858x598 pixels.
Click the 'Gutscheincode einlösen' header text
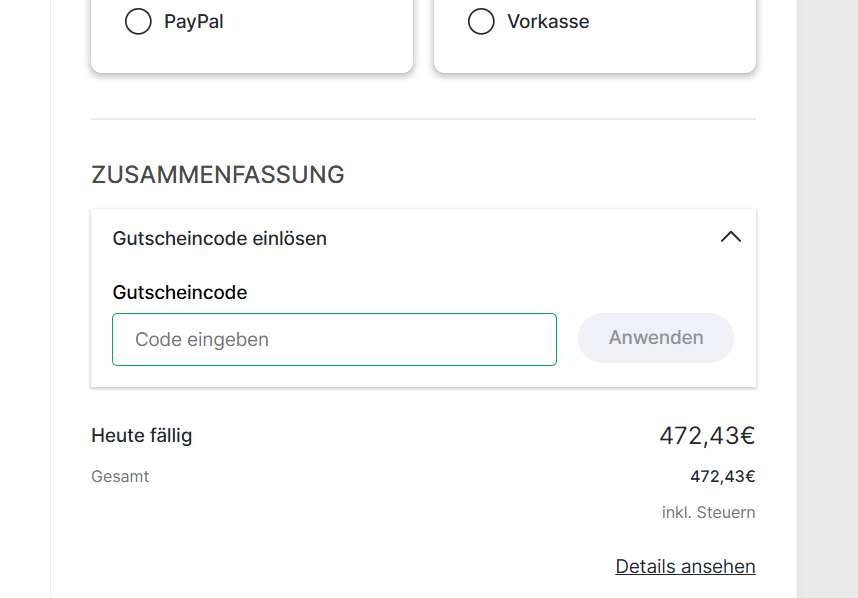click(x=220, y=238)
